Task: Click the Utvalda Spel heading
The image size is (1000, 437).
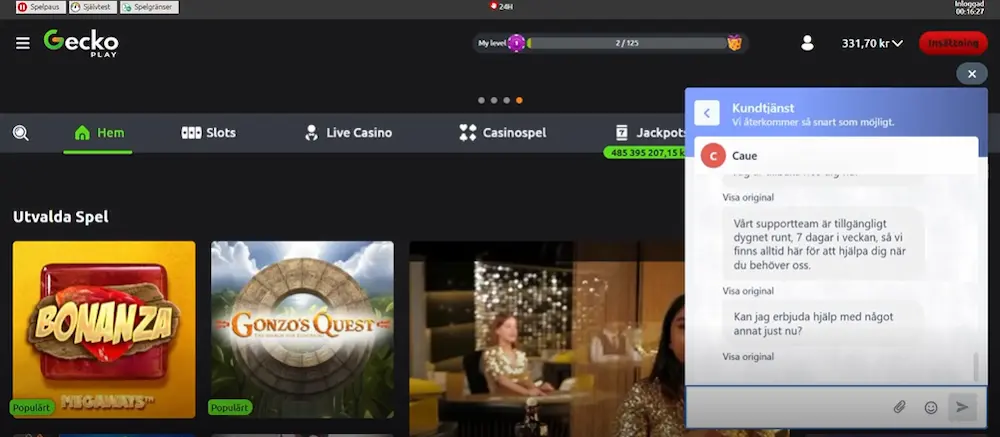Action: (x=61, y=217)
